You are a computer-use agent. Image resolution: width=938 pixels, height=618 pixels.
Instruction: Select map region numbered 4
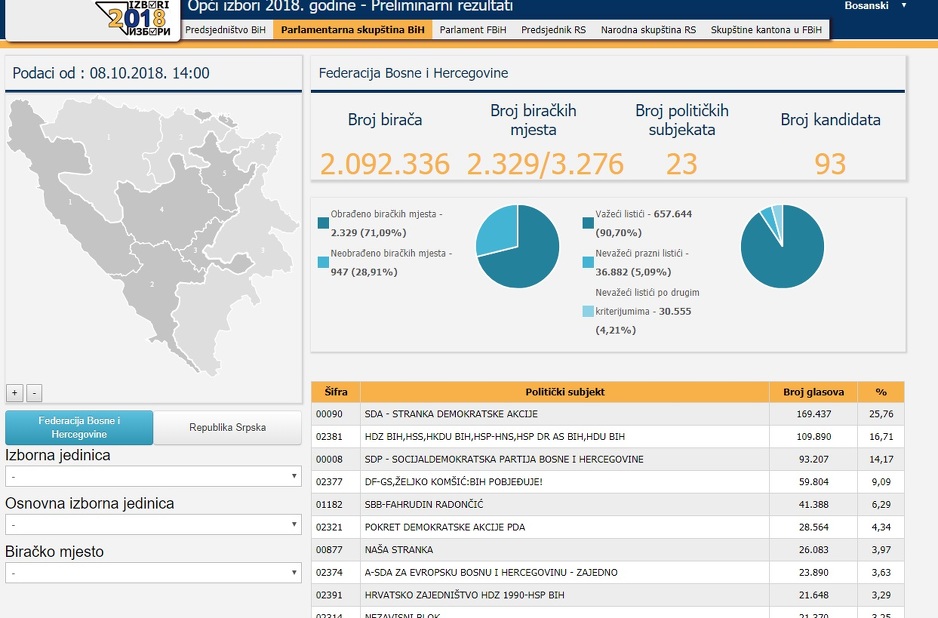point(161,210)
